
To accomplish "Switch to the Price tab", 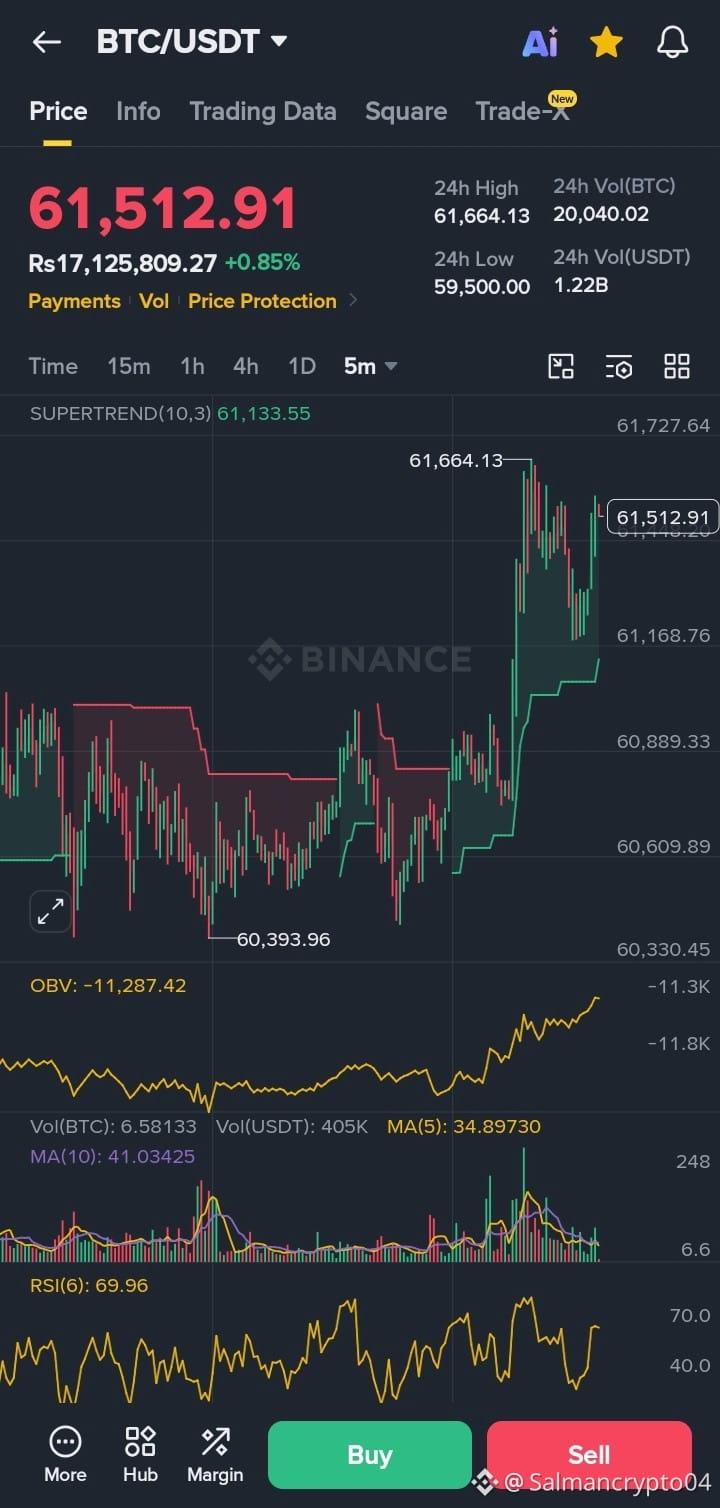I will [58, 111].
